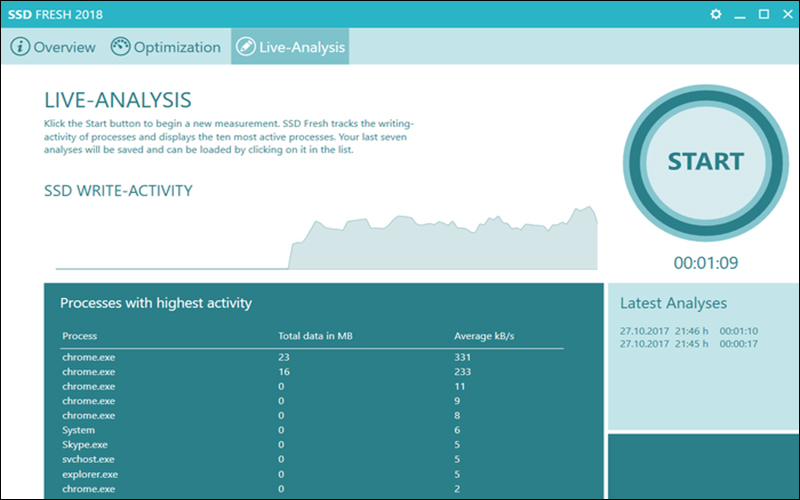Select chrome.exe row averaging 9 kB/s
This screenshot has height=500, width=800.
coord(312,401)
